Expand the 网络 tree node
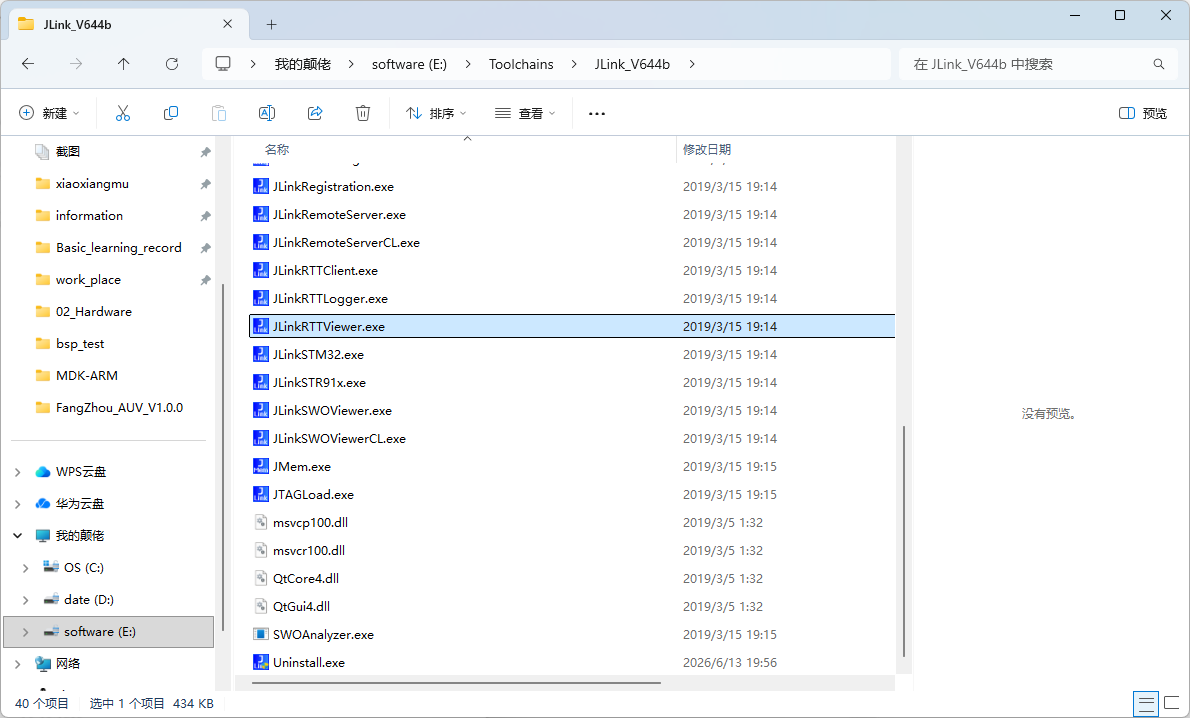Image resolution: width=1190 pixels, height=718 pixels. click(x=17, y=664)
